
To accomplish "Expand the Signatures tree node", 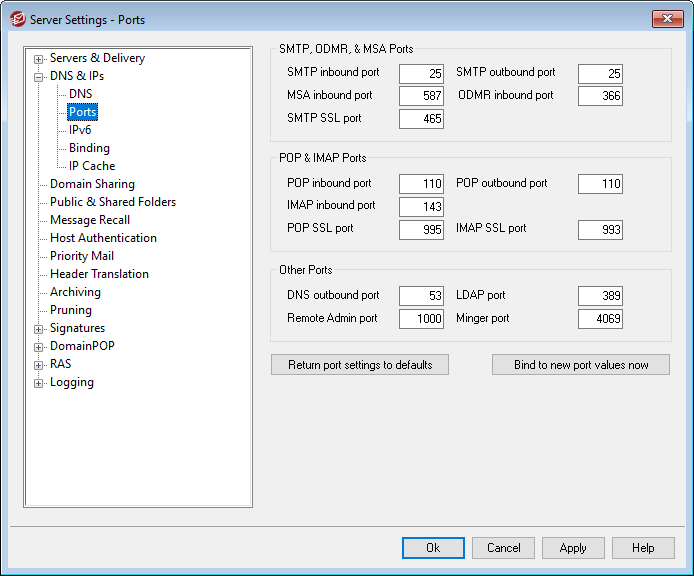I will point(39,328).
